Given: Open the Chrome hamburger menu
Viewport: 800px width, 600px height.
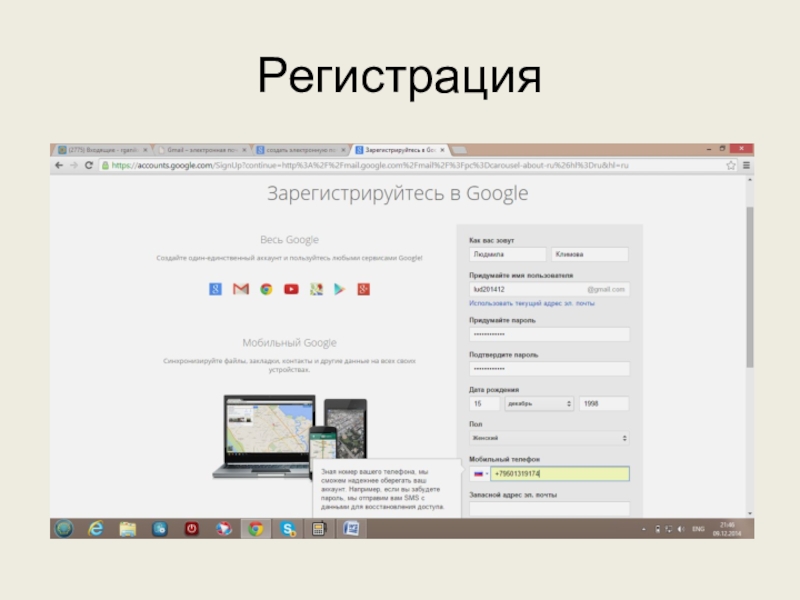Looking at the screenshot, I should click(x=746, y=165).
